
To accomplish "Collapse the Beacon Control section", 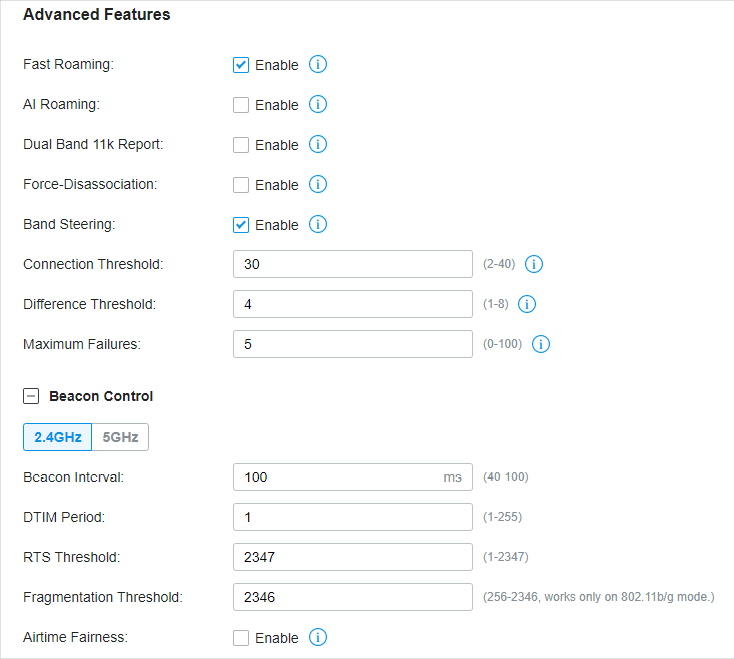I will pos(31,396).
